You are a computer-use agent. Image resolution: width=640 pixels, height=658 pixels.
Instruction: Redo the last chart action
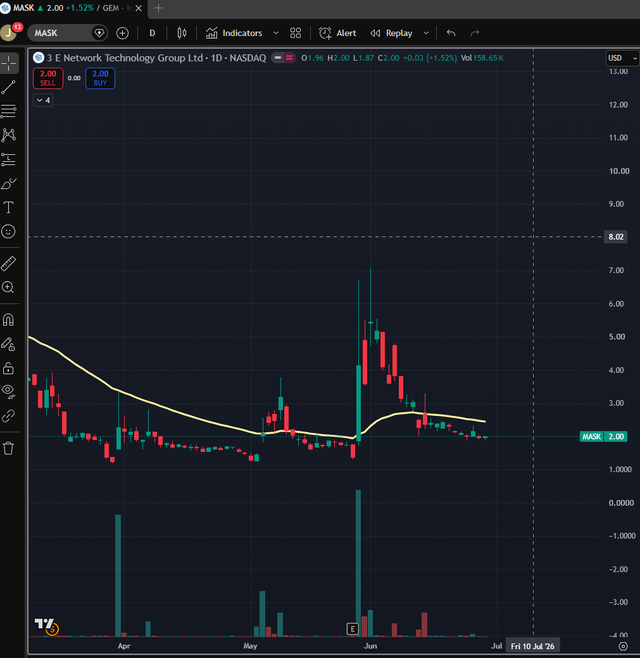(x=475, y=33)
